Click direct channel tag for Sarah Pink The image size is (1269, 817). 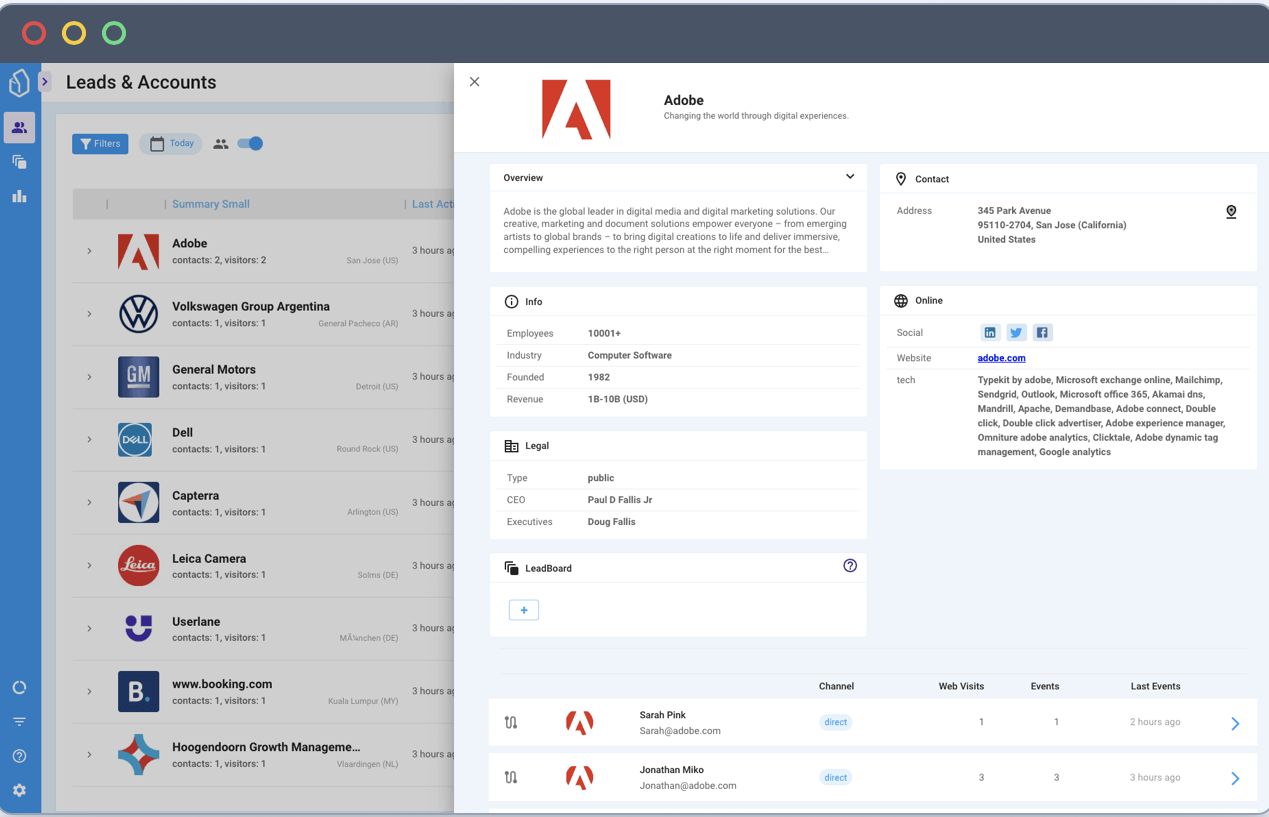pos(836,722)
